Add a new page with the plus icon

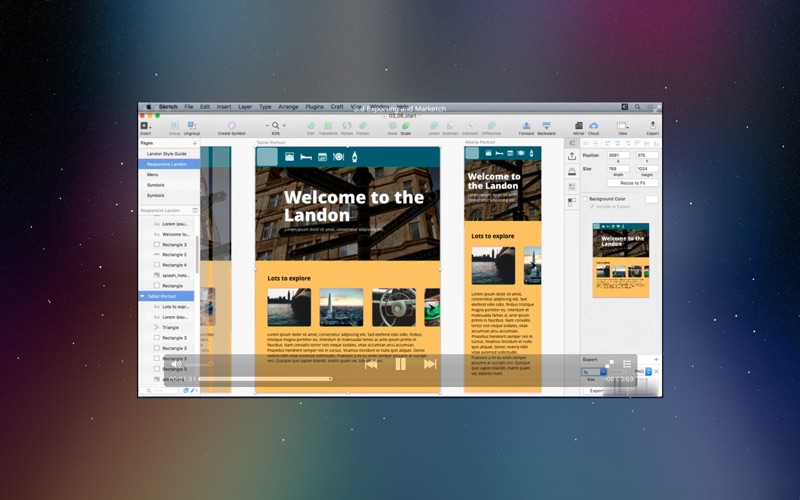click(x=194, y=143)
